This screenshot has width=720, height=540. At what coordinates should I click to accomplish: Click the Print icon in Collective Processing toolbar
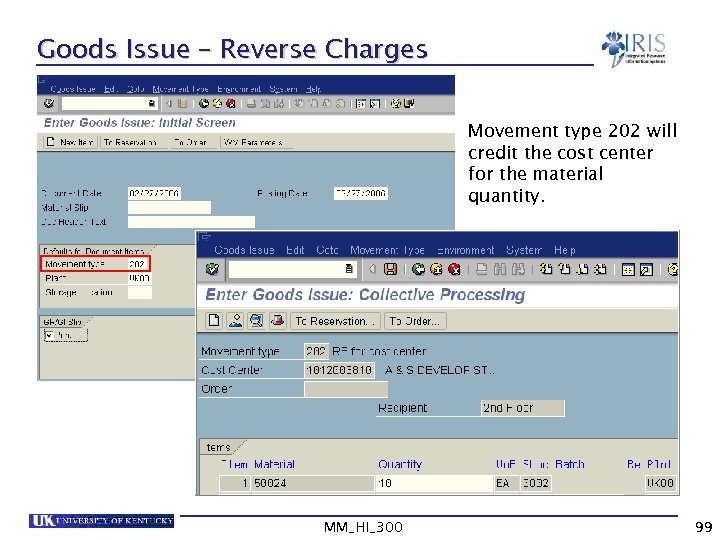tap(481, 269)
